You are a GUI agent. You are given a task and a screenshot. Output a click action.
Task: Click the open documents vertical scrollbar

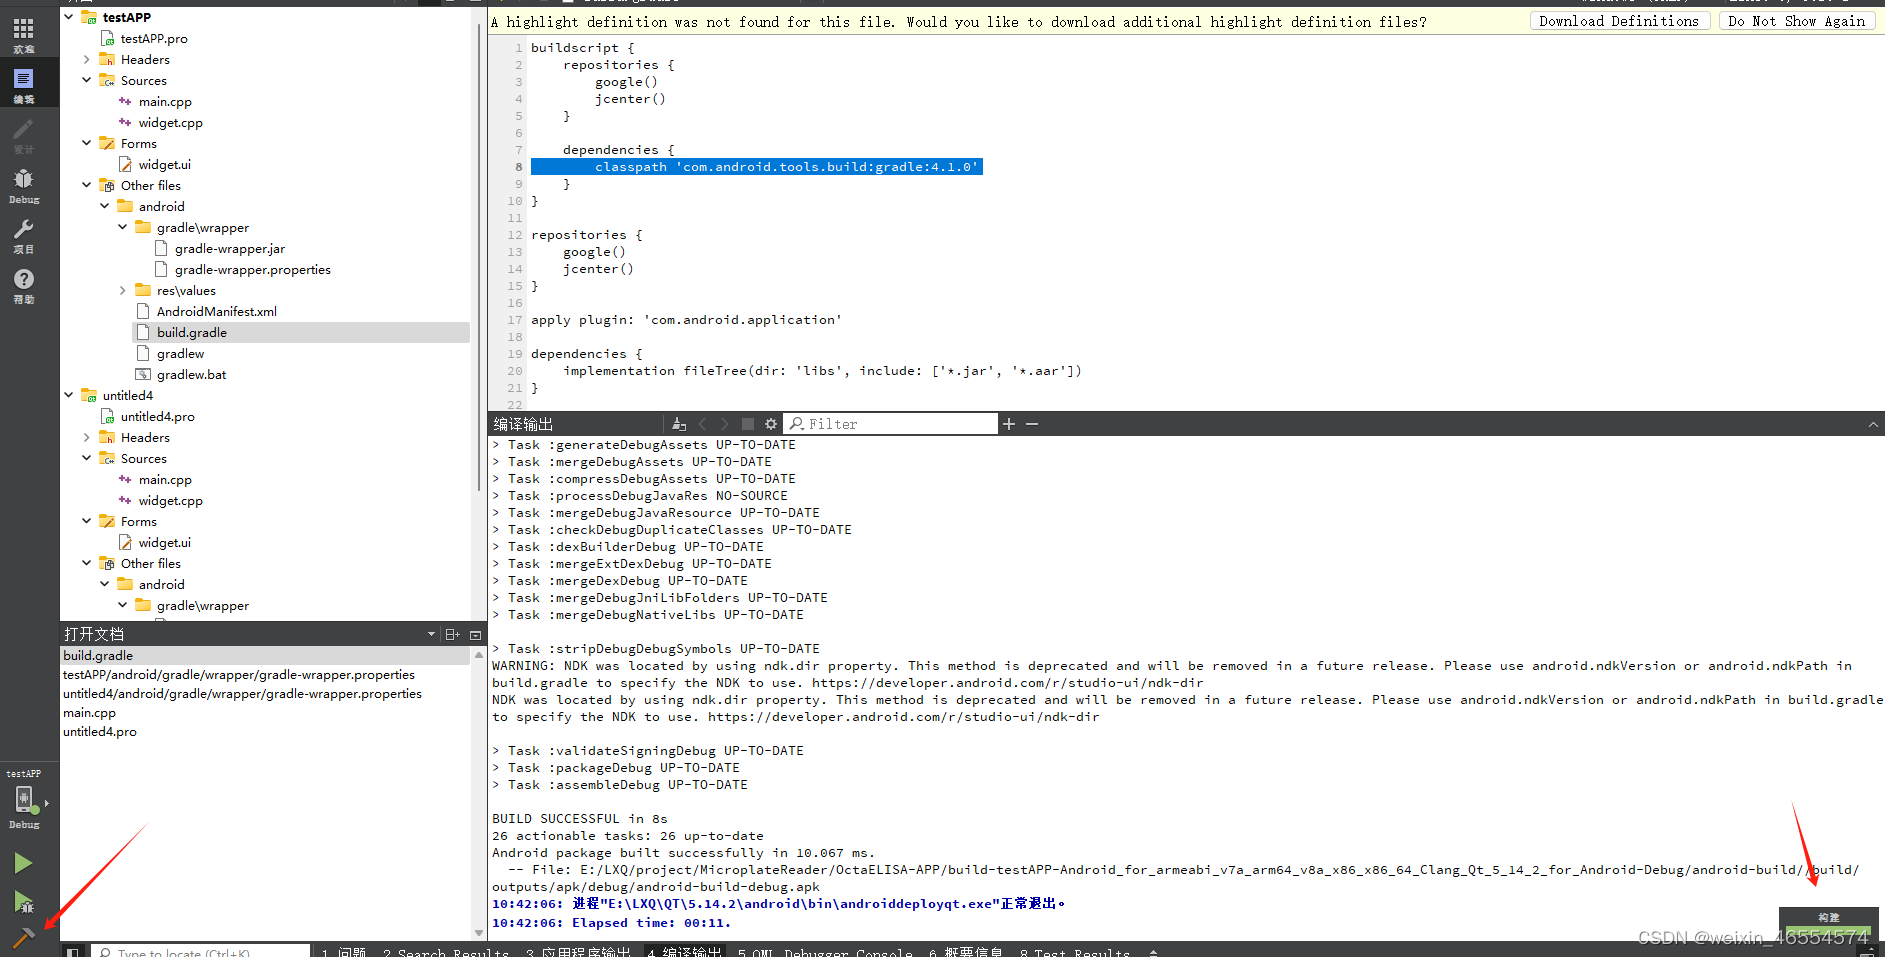click(479, 793)
